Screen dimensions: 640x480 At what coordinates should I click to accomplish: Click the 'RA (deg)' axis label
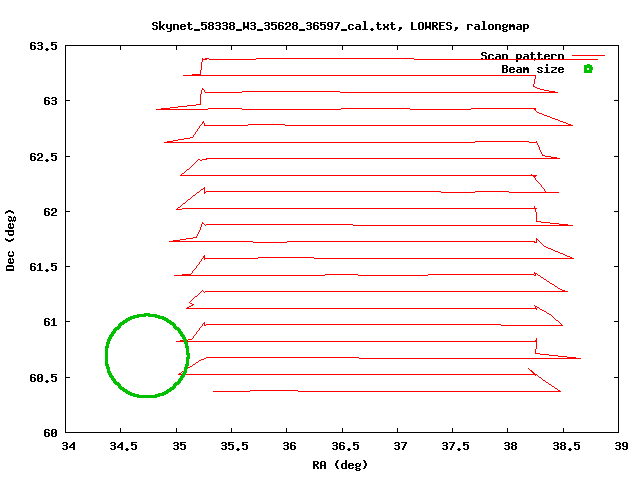tap(340, 465)
